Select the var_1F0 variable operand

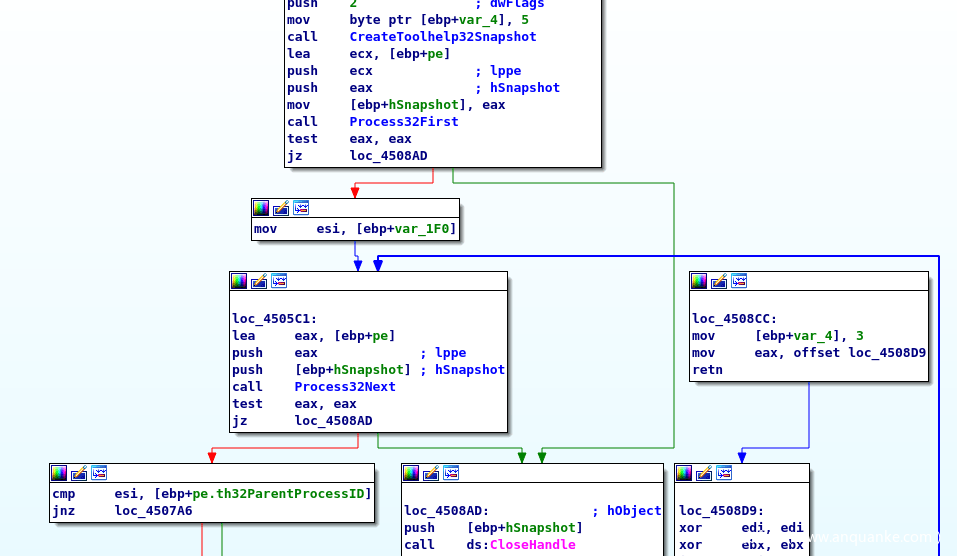(x=425, y=229)
